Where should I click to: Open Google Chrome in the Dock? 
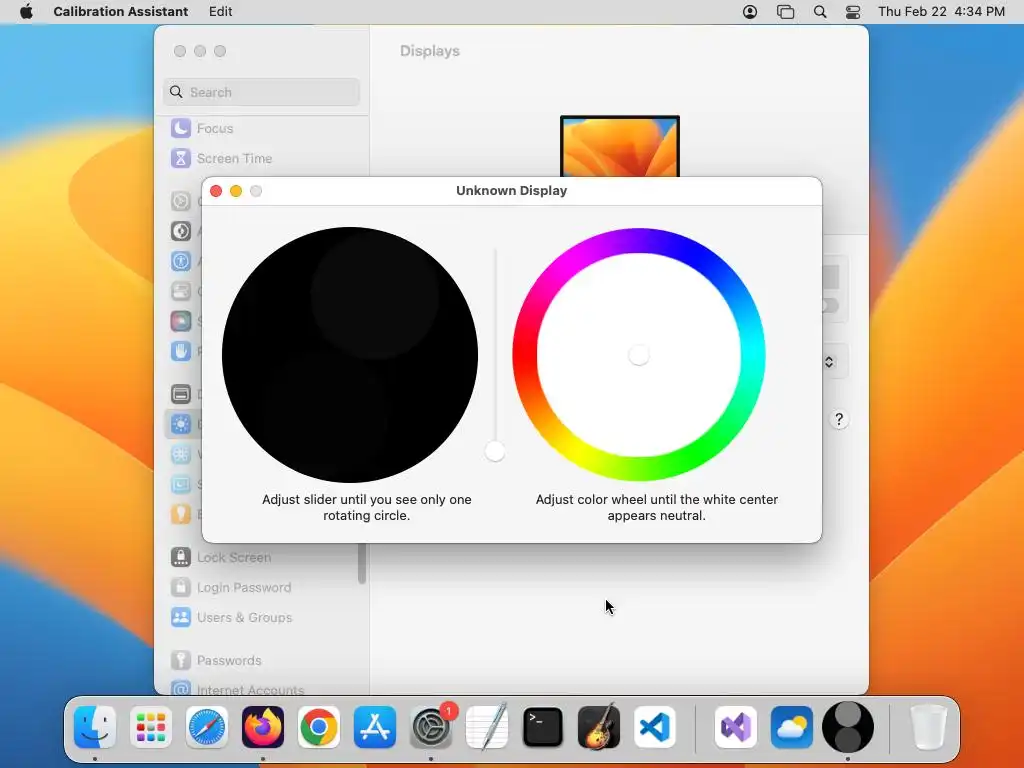click(x=319, y=727)
